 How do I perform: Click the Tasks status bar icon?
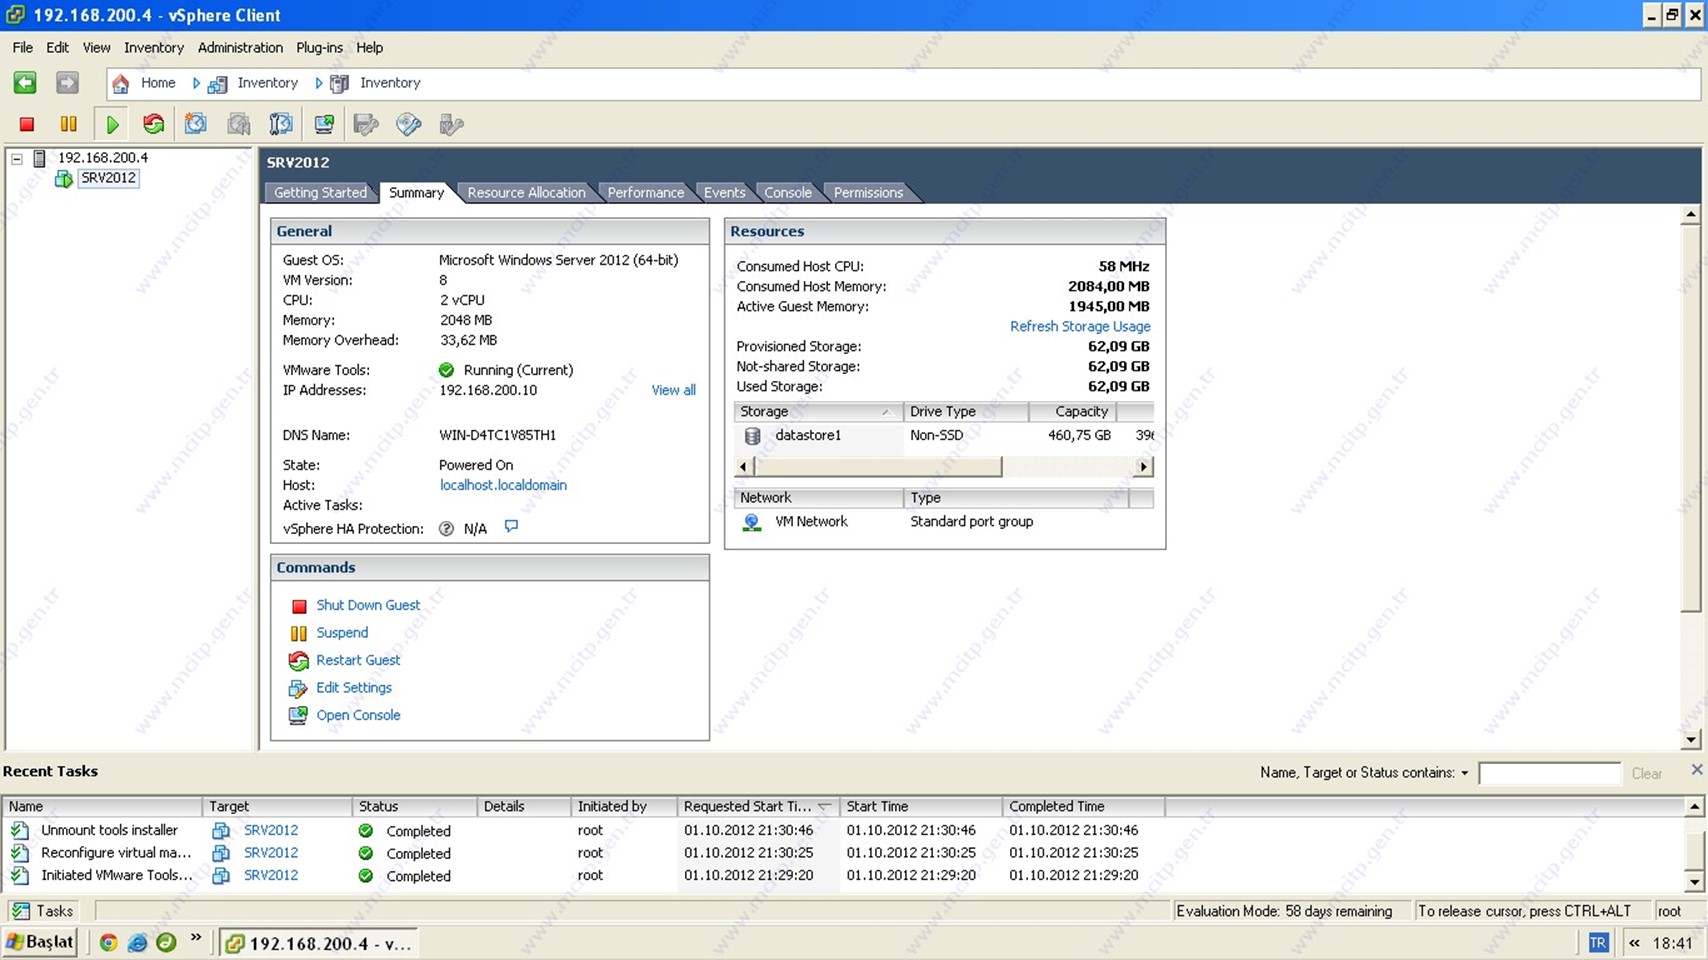[21, 911]
